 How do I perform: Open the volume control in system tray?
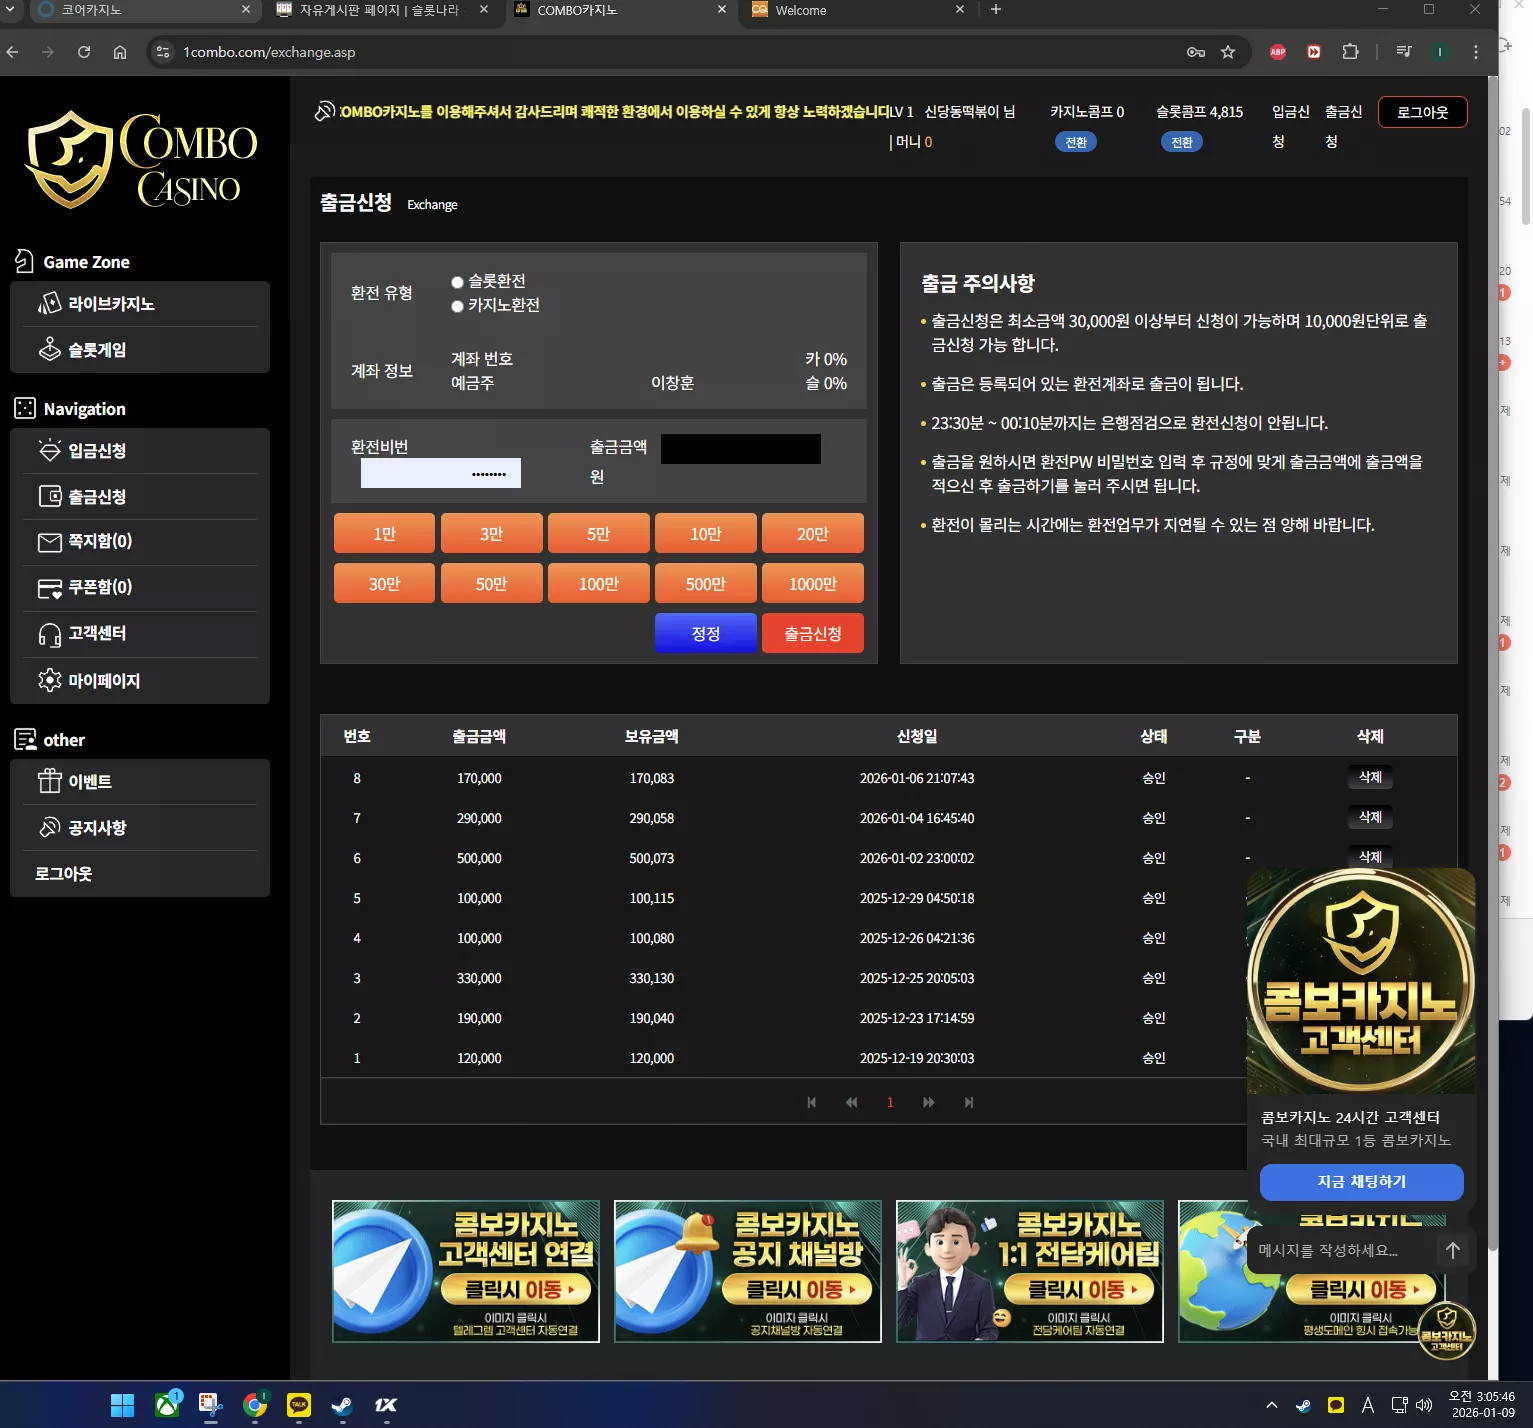[1424, 1405]
